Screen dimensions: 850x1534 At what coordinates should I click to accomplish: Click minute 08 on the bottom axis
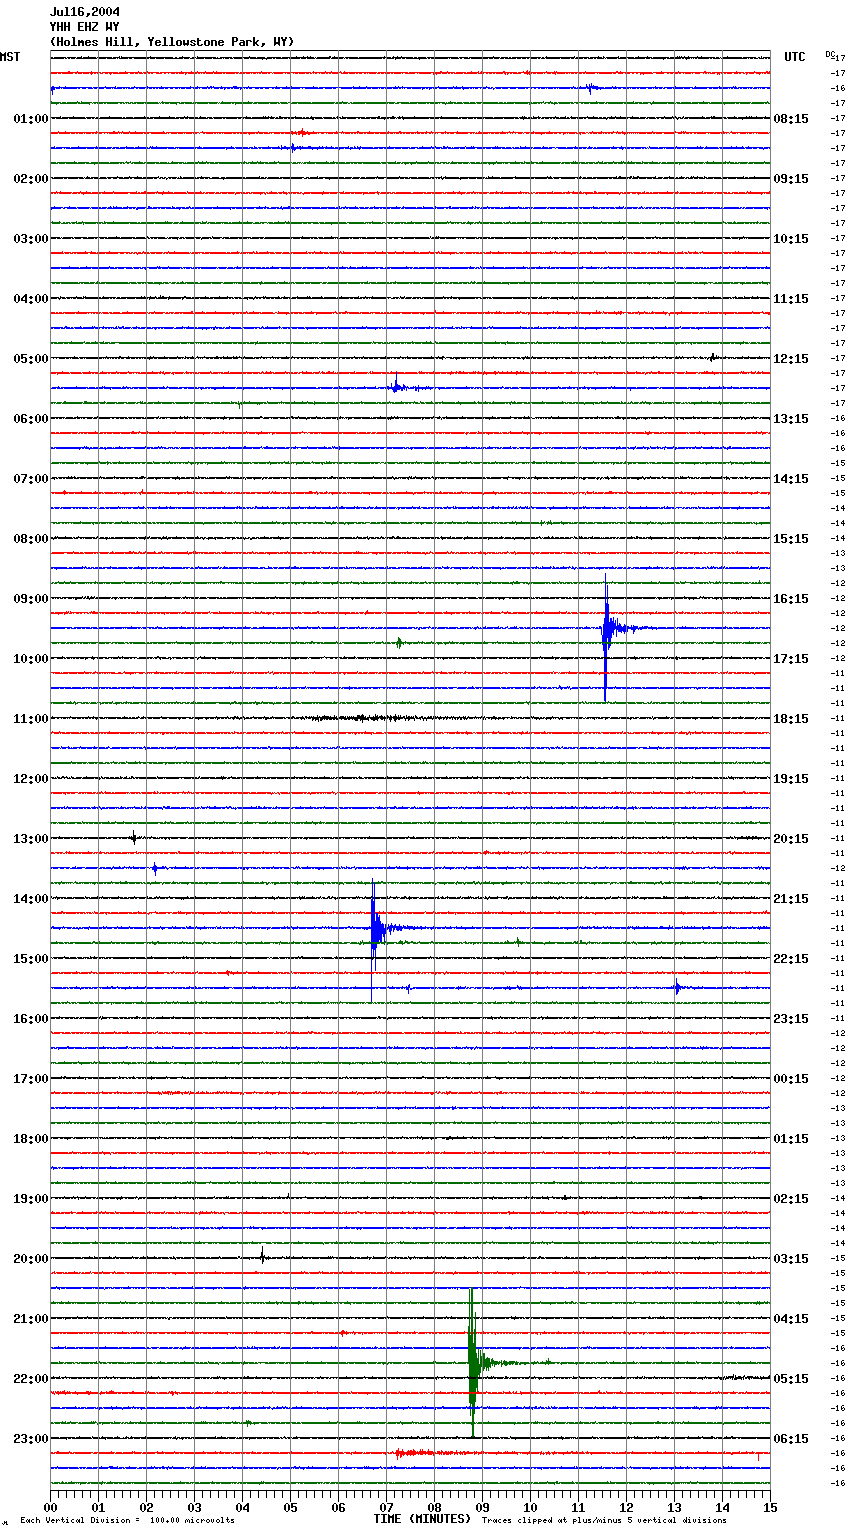pos(435,1508)
